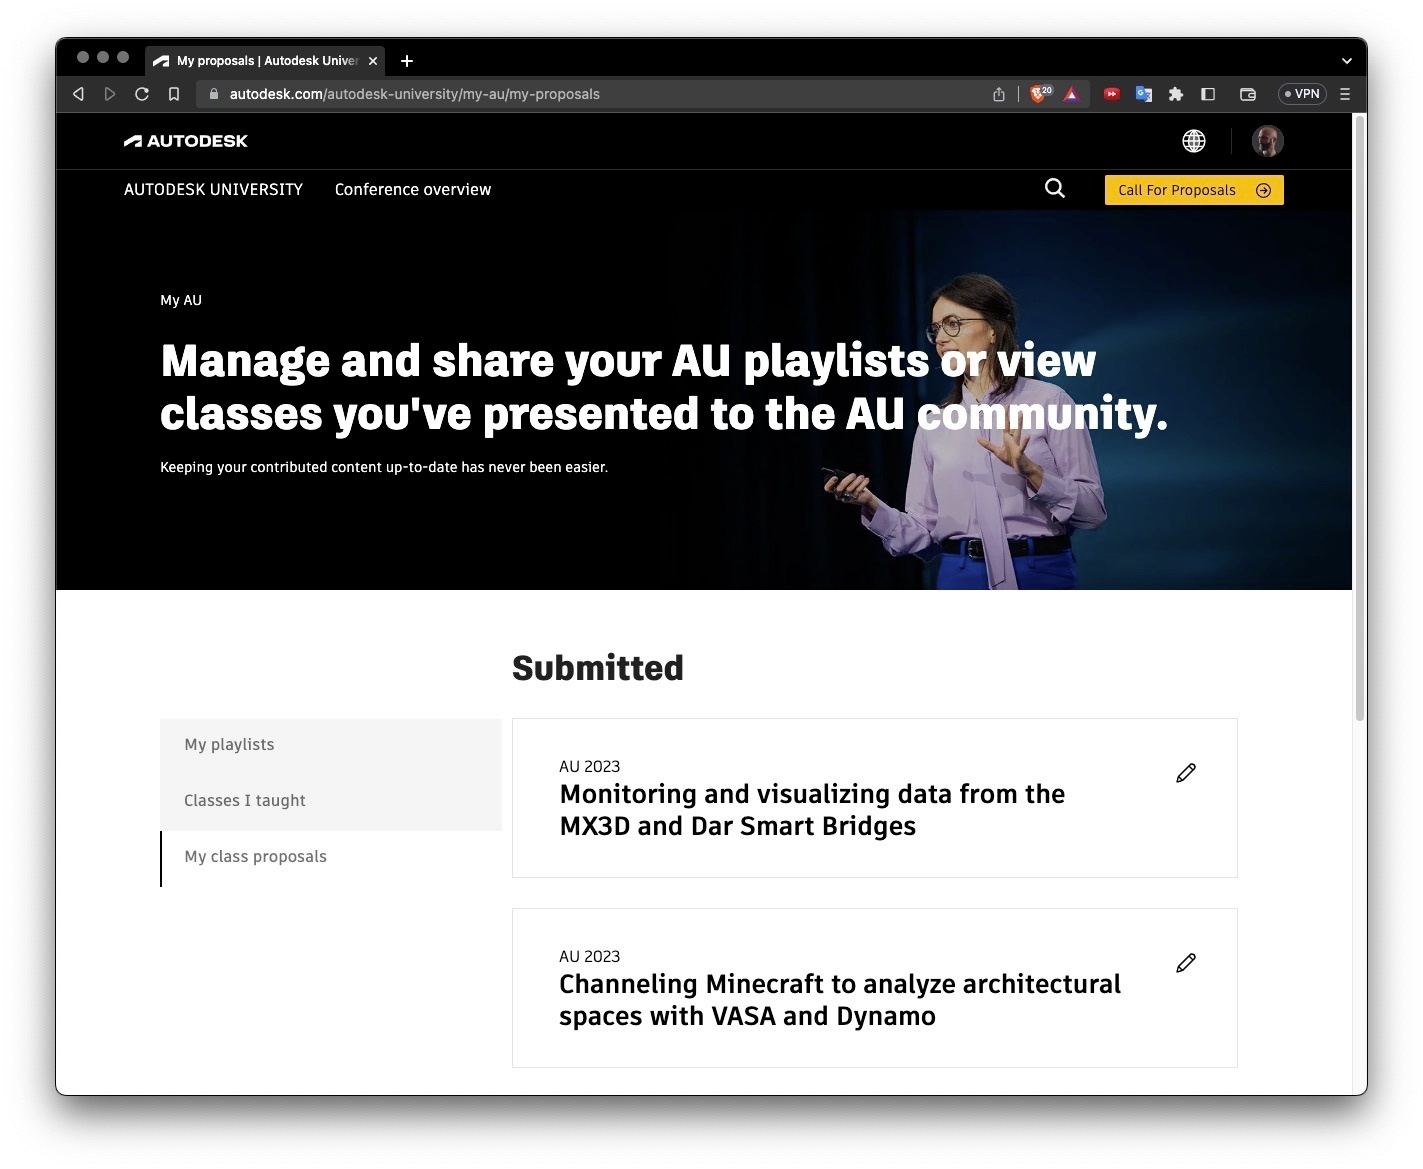Edit the MX3D Smart Bridges proposal via pencil icon
This screenshot has height=1169, width=1423.
tap(1186, 773)
